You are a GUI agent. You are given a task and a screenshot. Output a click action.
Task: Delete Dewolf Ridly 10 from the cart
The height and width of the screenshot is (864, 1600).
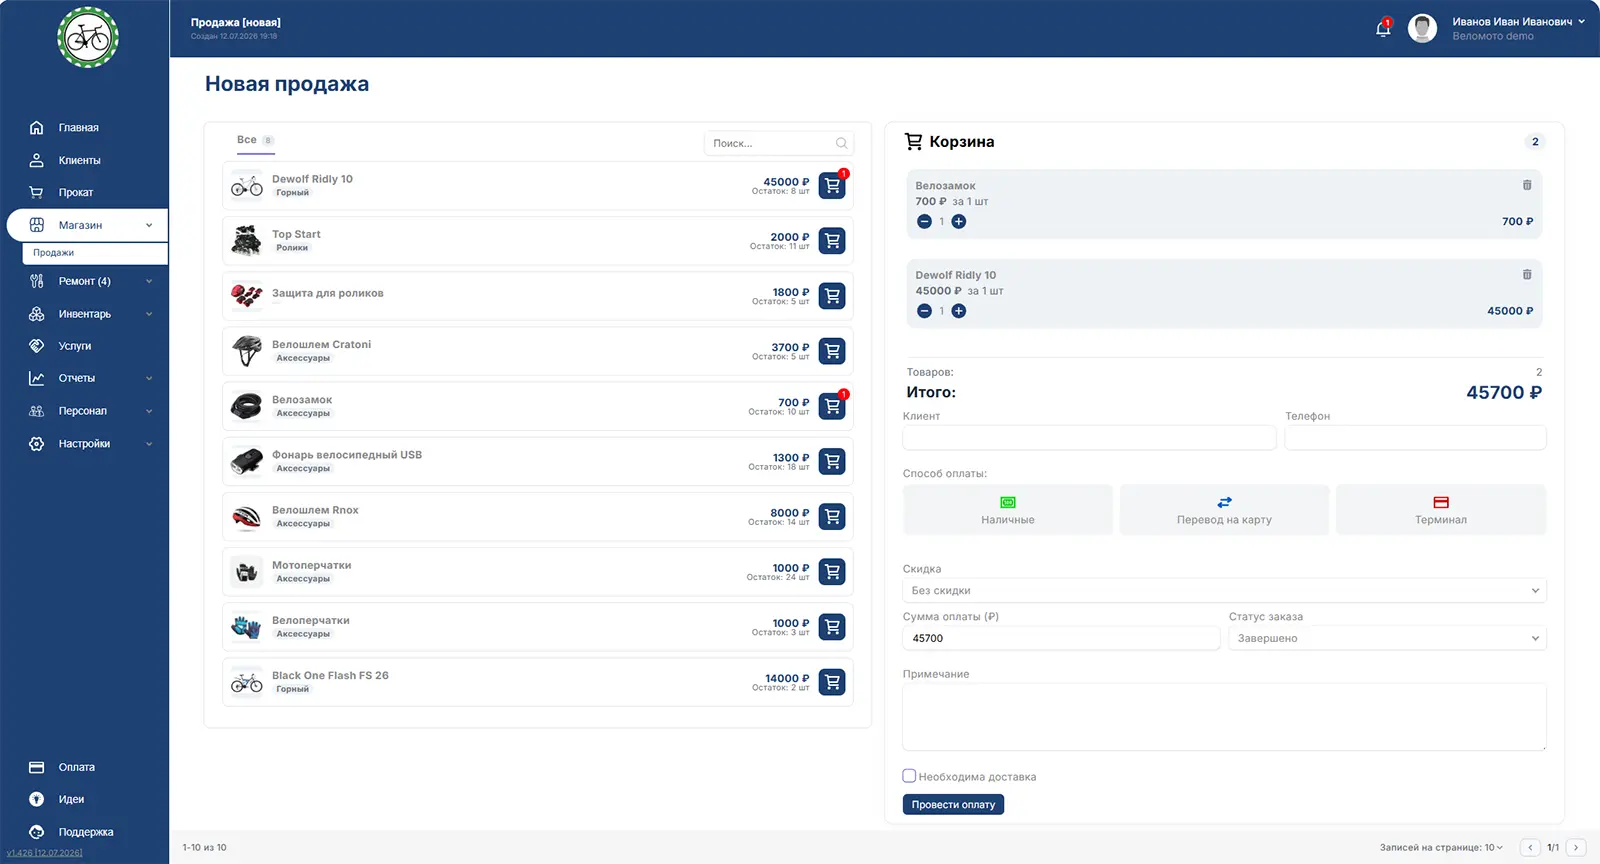pyautogui.click(x=1527, y=274)
